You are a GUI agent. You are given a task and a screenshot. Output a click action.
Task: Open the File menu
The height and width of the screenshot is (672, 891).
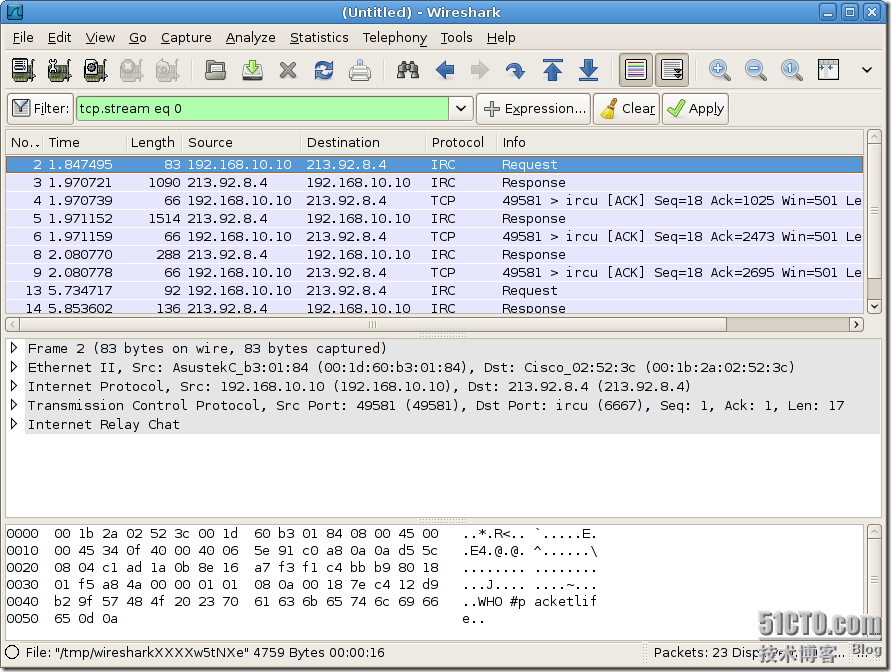[x=23, y=37]
